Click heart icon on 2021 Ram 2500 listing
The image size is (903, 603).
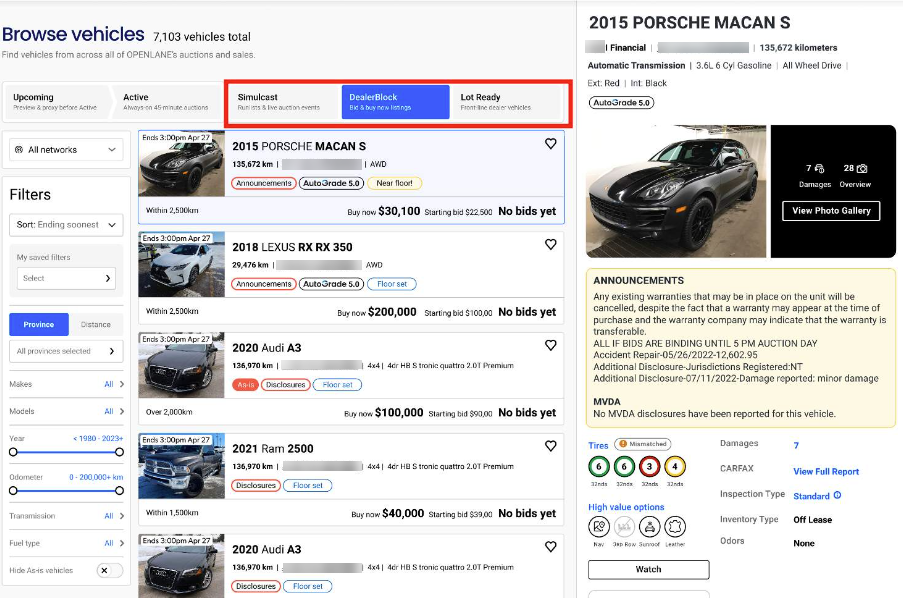550,447
